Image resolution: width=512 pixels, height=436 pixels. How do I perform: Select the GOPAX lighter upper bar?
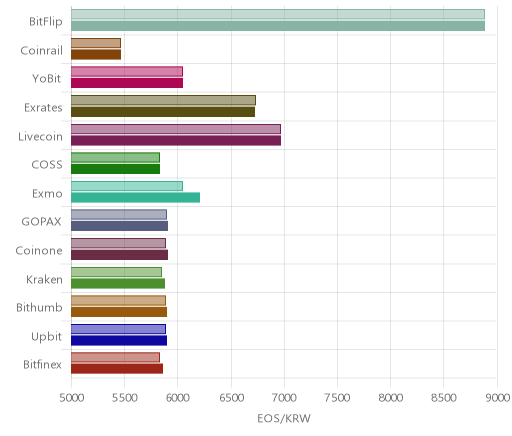[x=119, y=215]
